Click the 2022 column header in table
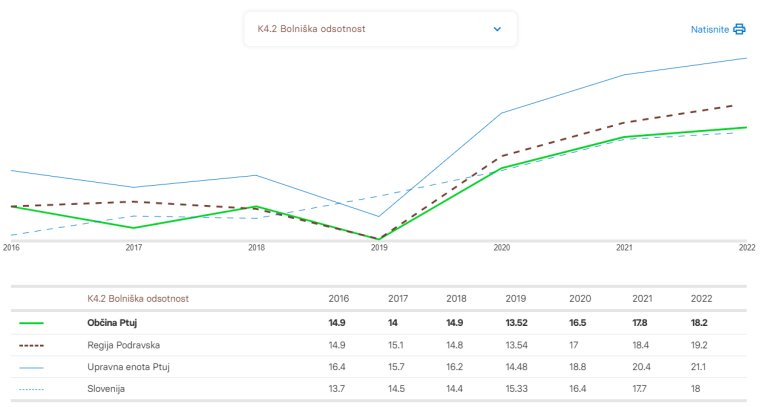Screen dimensions: 768x407 pos(702,298)
